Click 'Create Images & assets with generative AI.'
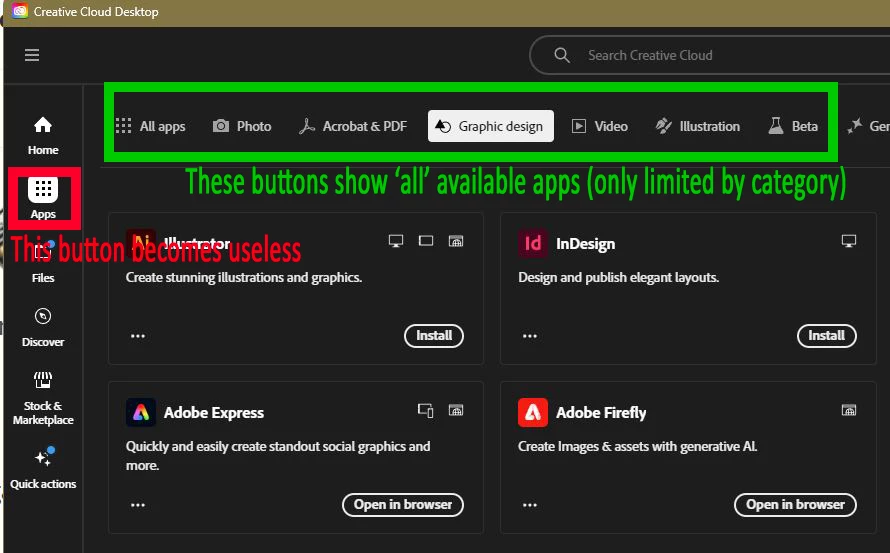 click(x=637, y=447)
